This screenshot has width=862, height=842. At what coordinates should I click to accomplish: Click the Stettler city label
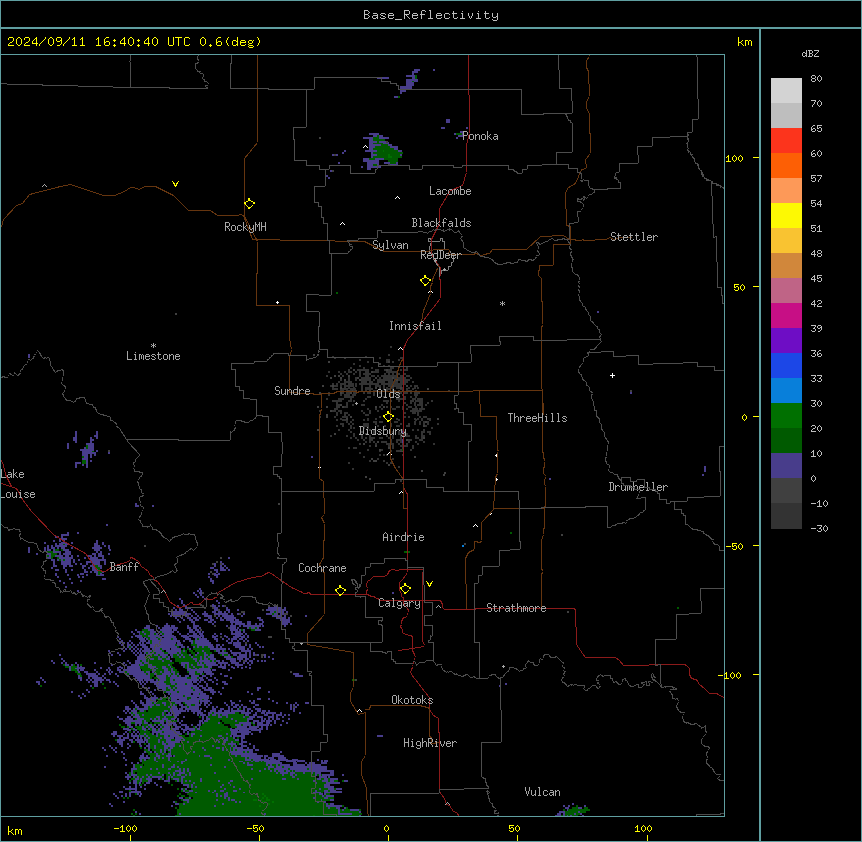coord(634,237)
